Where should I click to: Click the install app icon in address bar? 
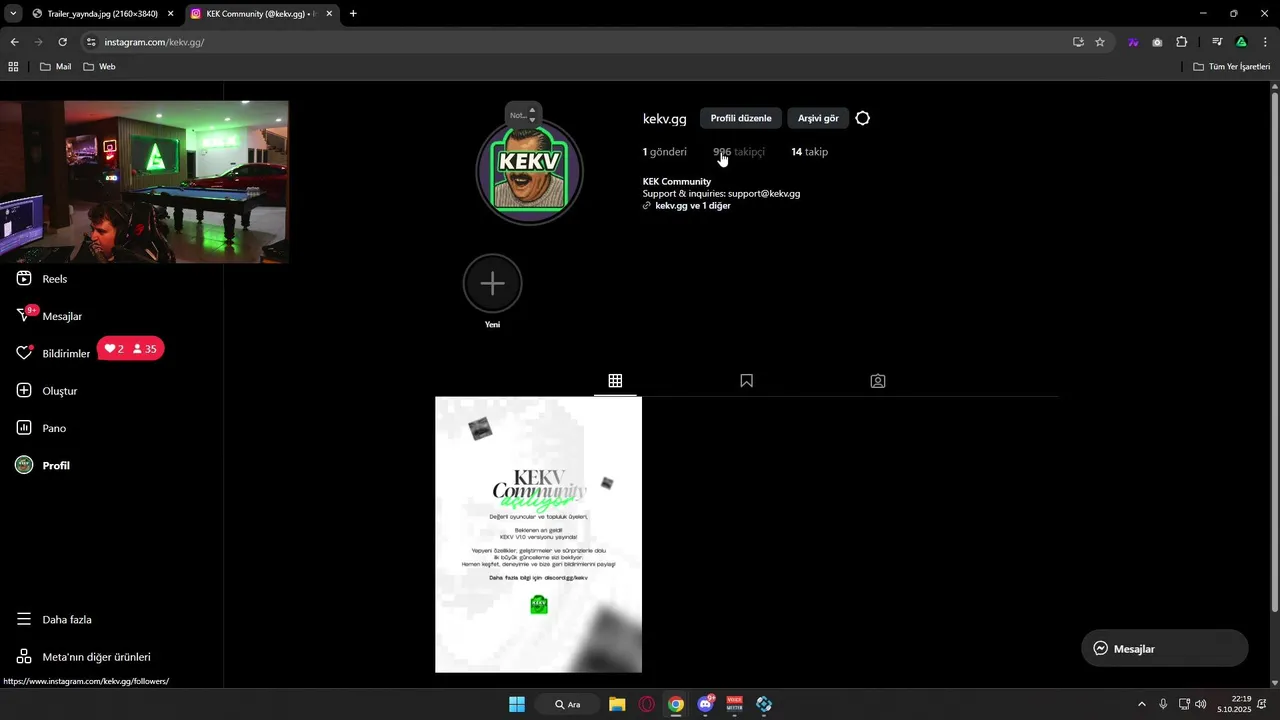tap(1078, 42)
